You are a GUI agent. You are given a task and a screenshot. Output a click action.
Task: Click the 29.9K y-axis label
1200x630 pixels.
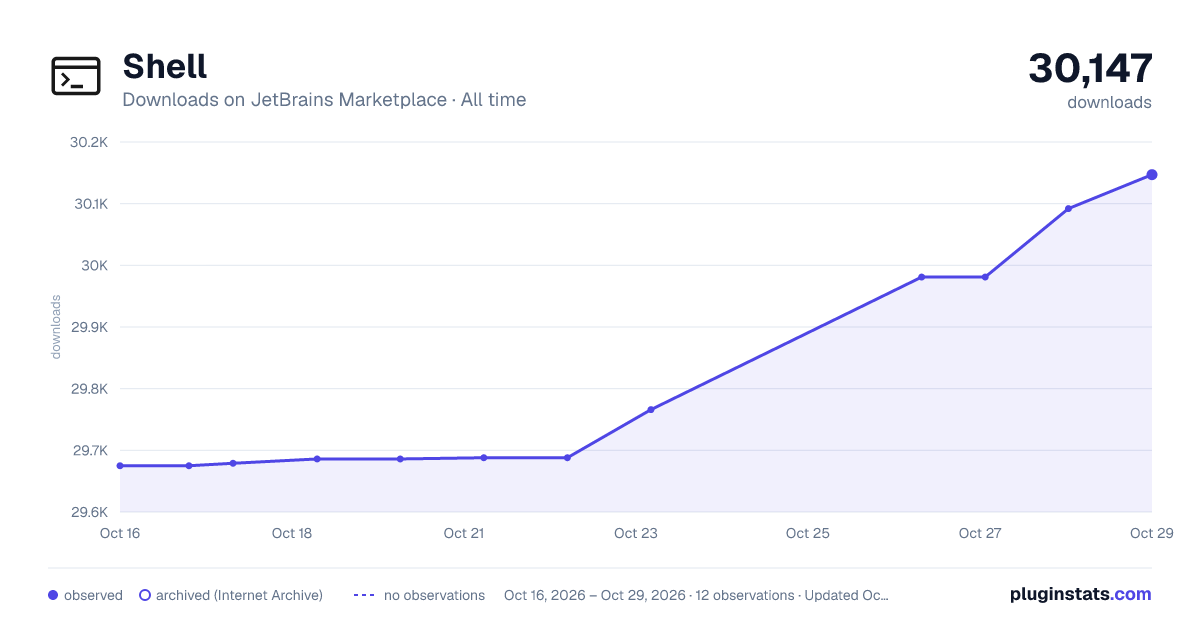point(88,327)
